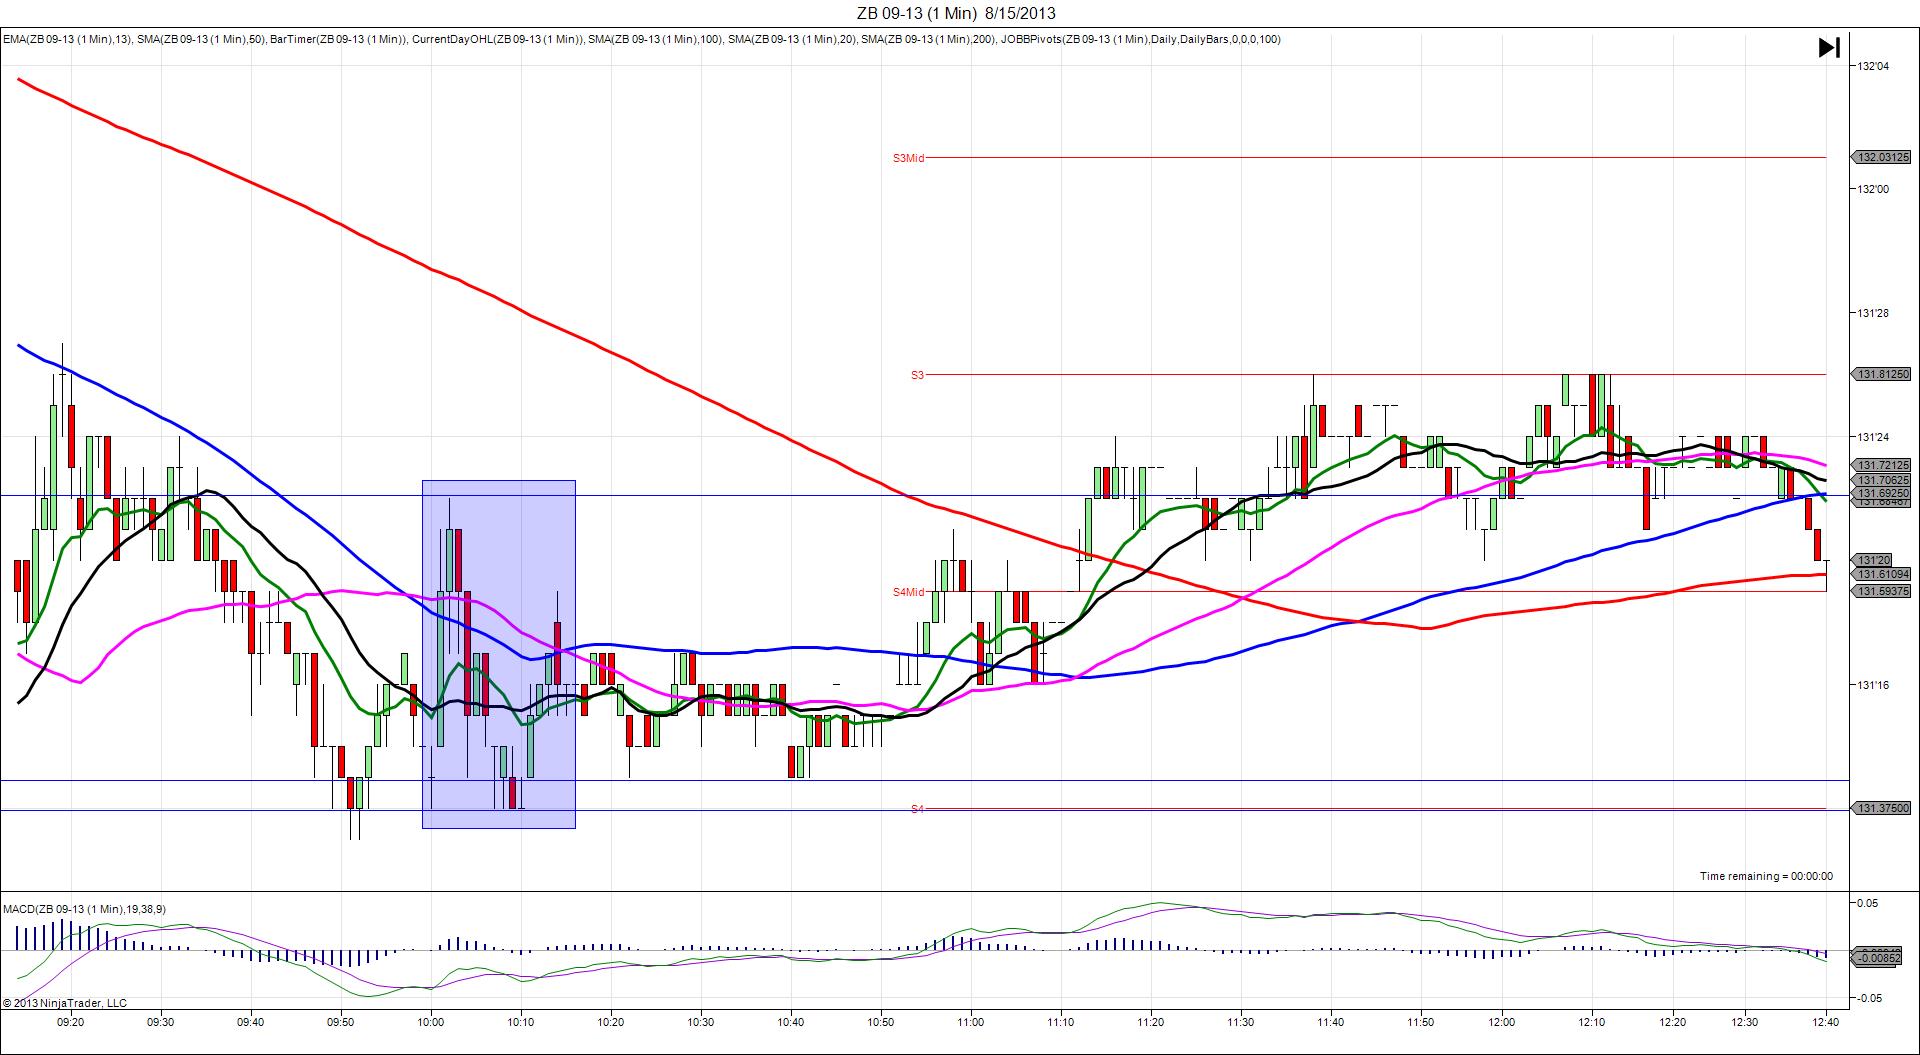Click the 132'04 price axis label
Image resolution: width=1920 pixels, height=1055 pixels.
[x=1873, y=66]
